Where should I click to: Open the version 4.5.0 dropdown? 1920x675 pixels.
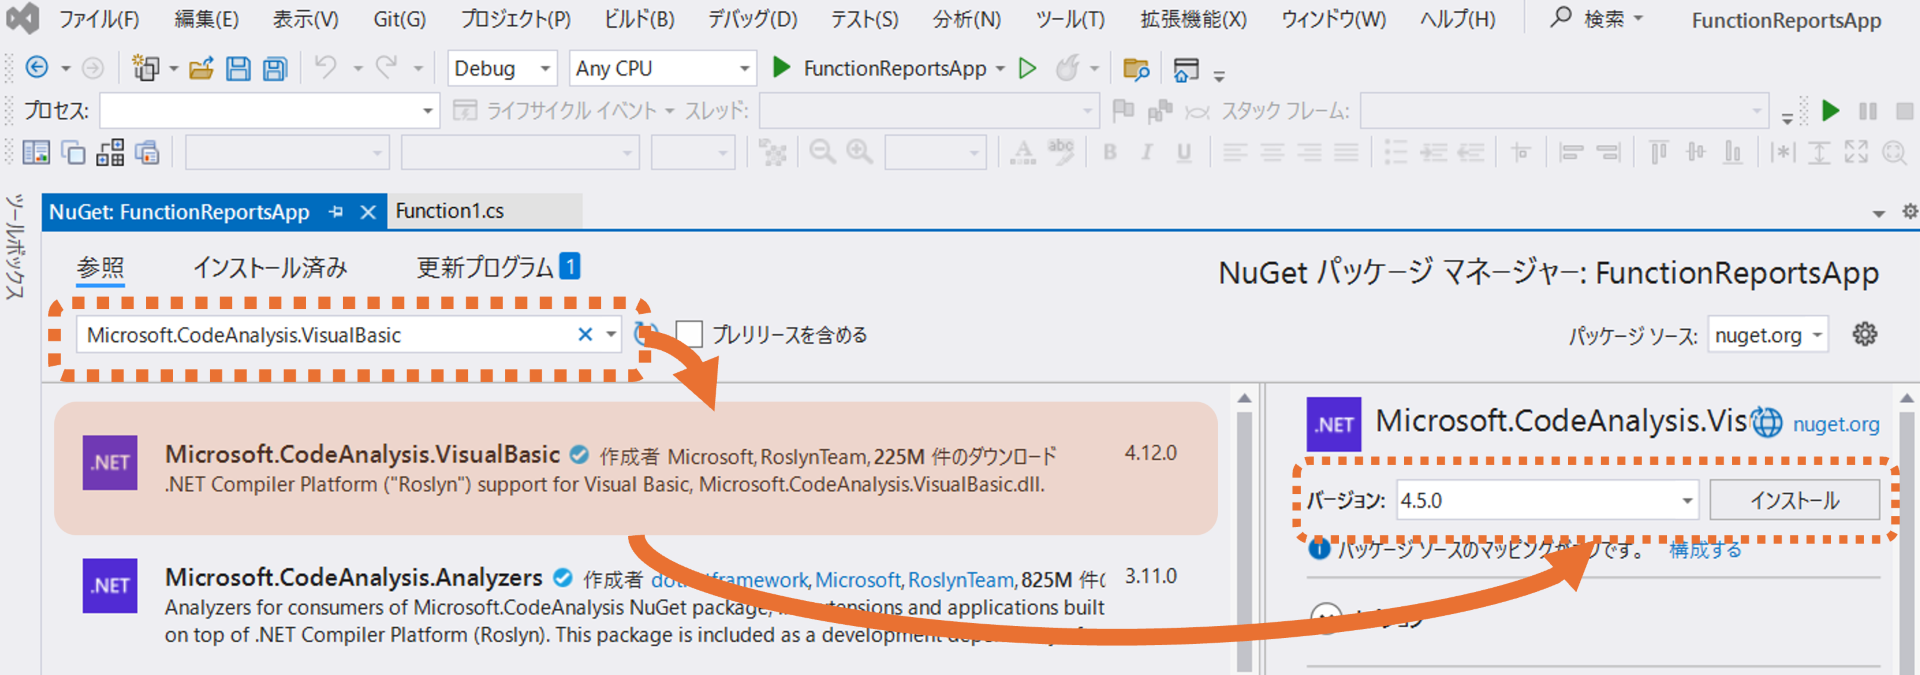pyautogui.click(x=1547, y=500)
